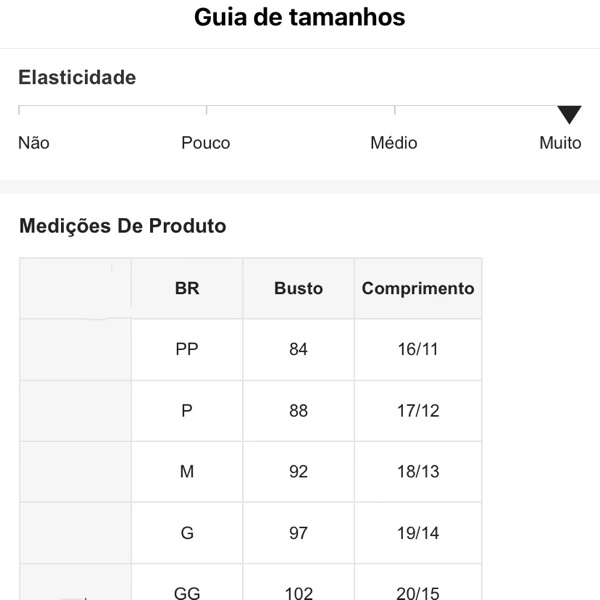Click the 'Elasticidade' section heading
The width and height of the screenshot is (600, 600).
pyautogui.click(x=77, y=77)
